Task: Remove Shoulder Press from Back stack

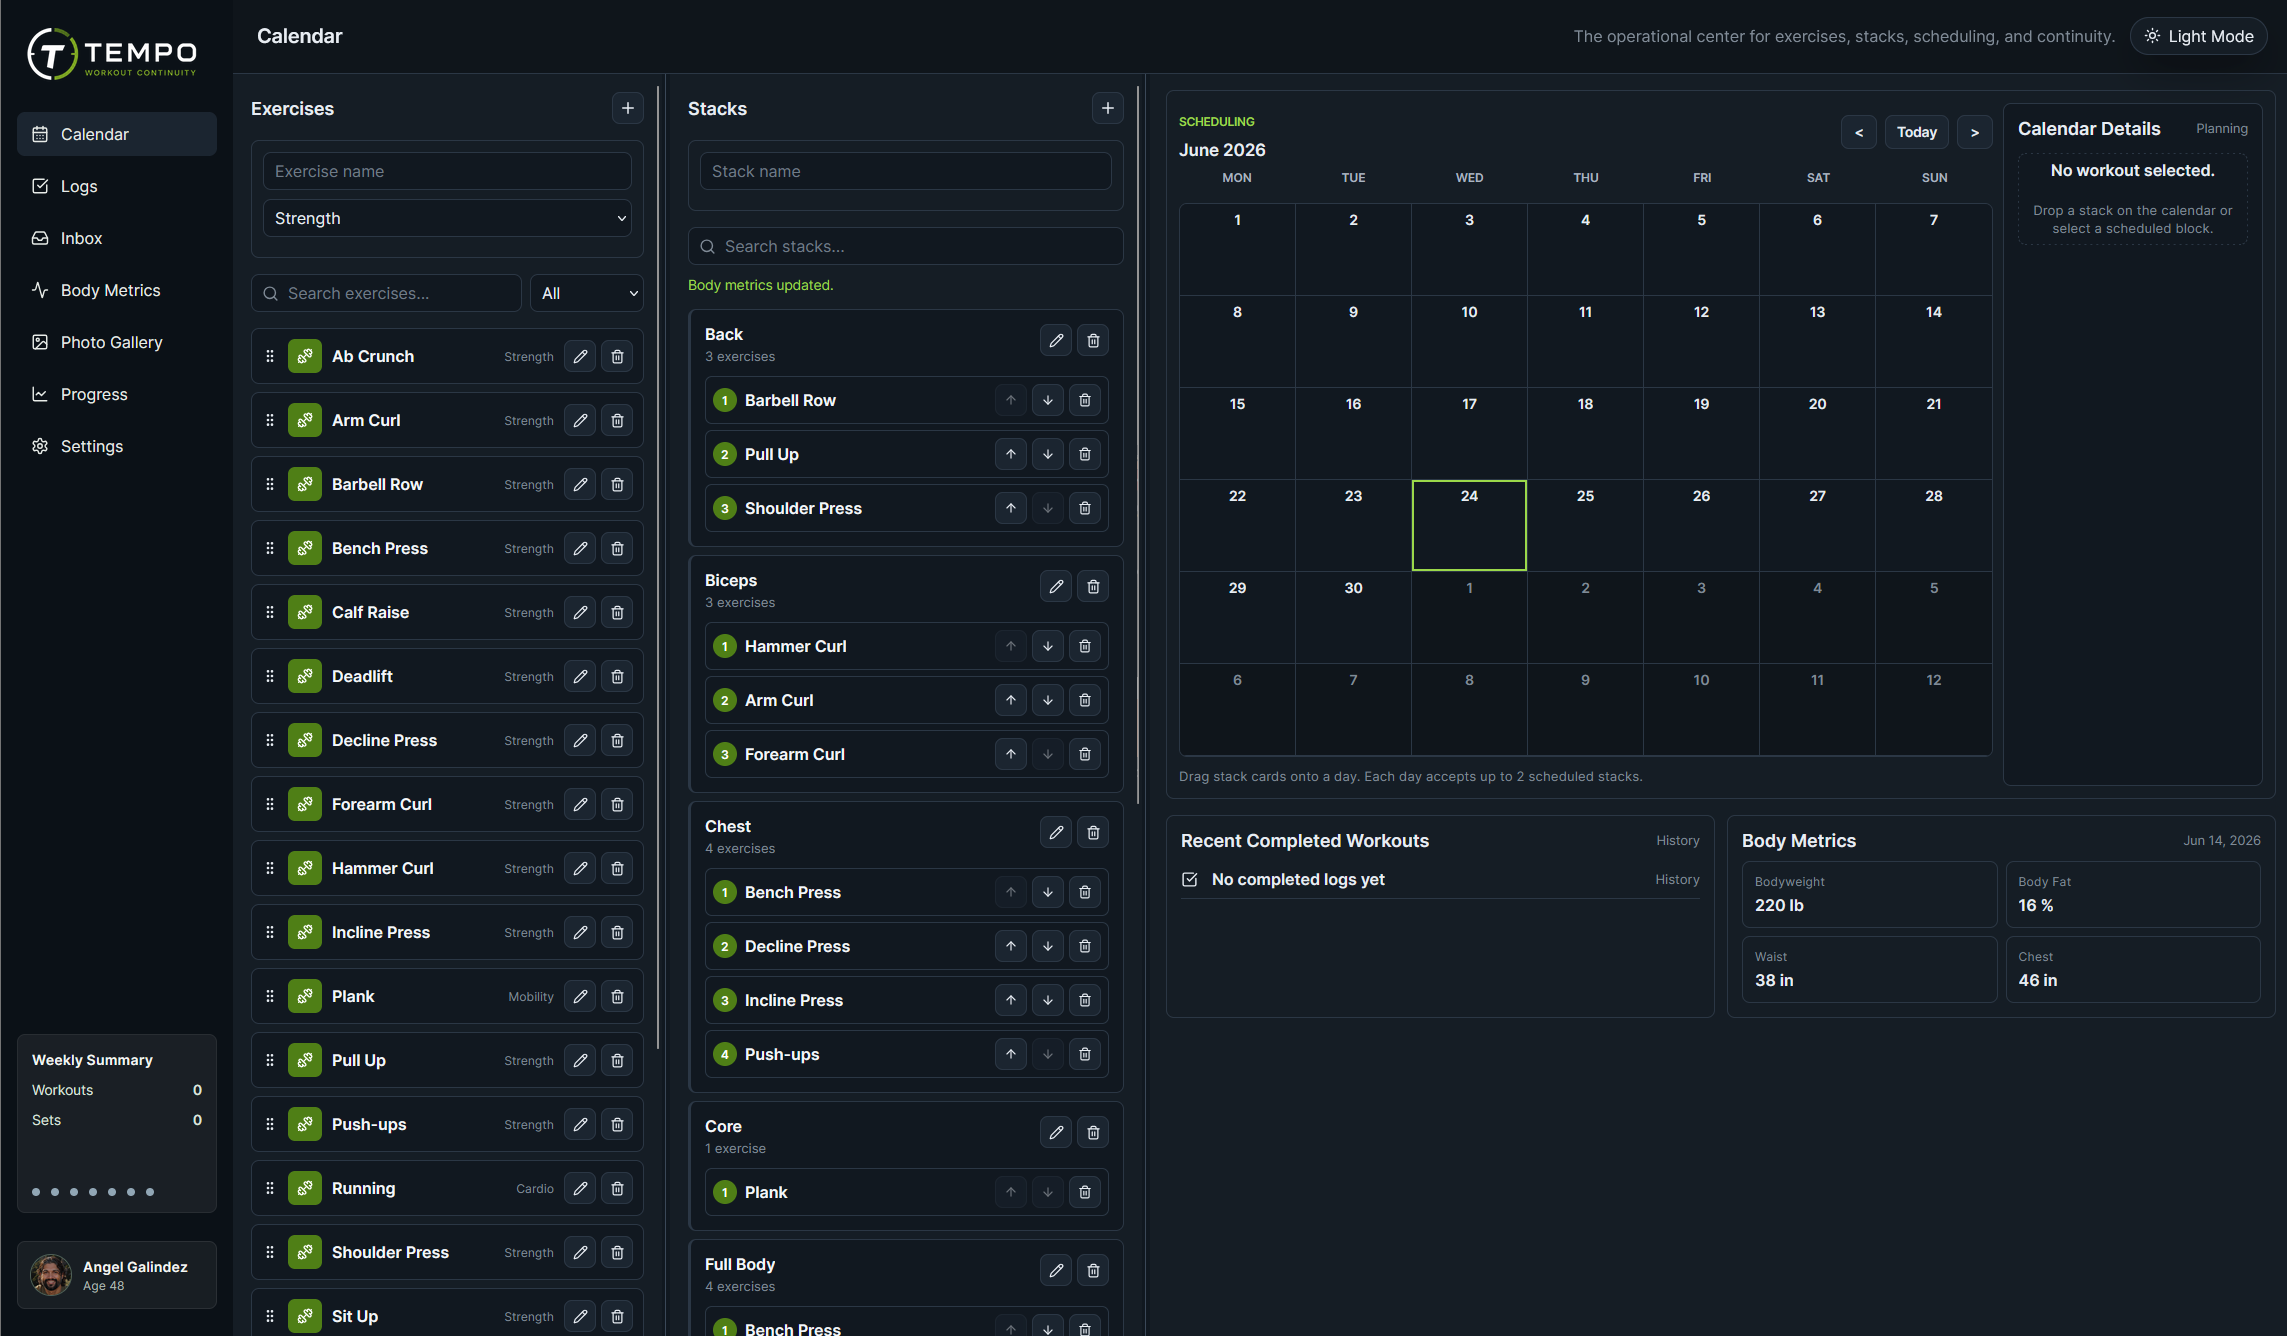Action: [1085, 508]
